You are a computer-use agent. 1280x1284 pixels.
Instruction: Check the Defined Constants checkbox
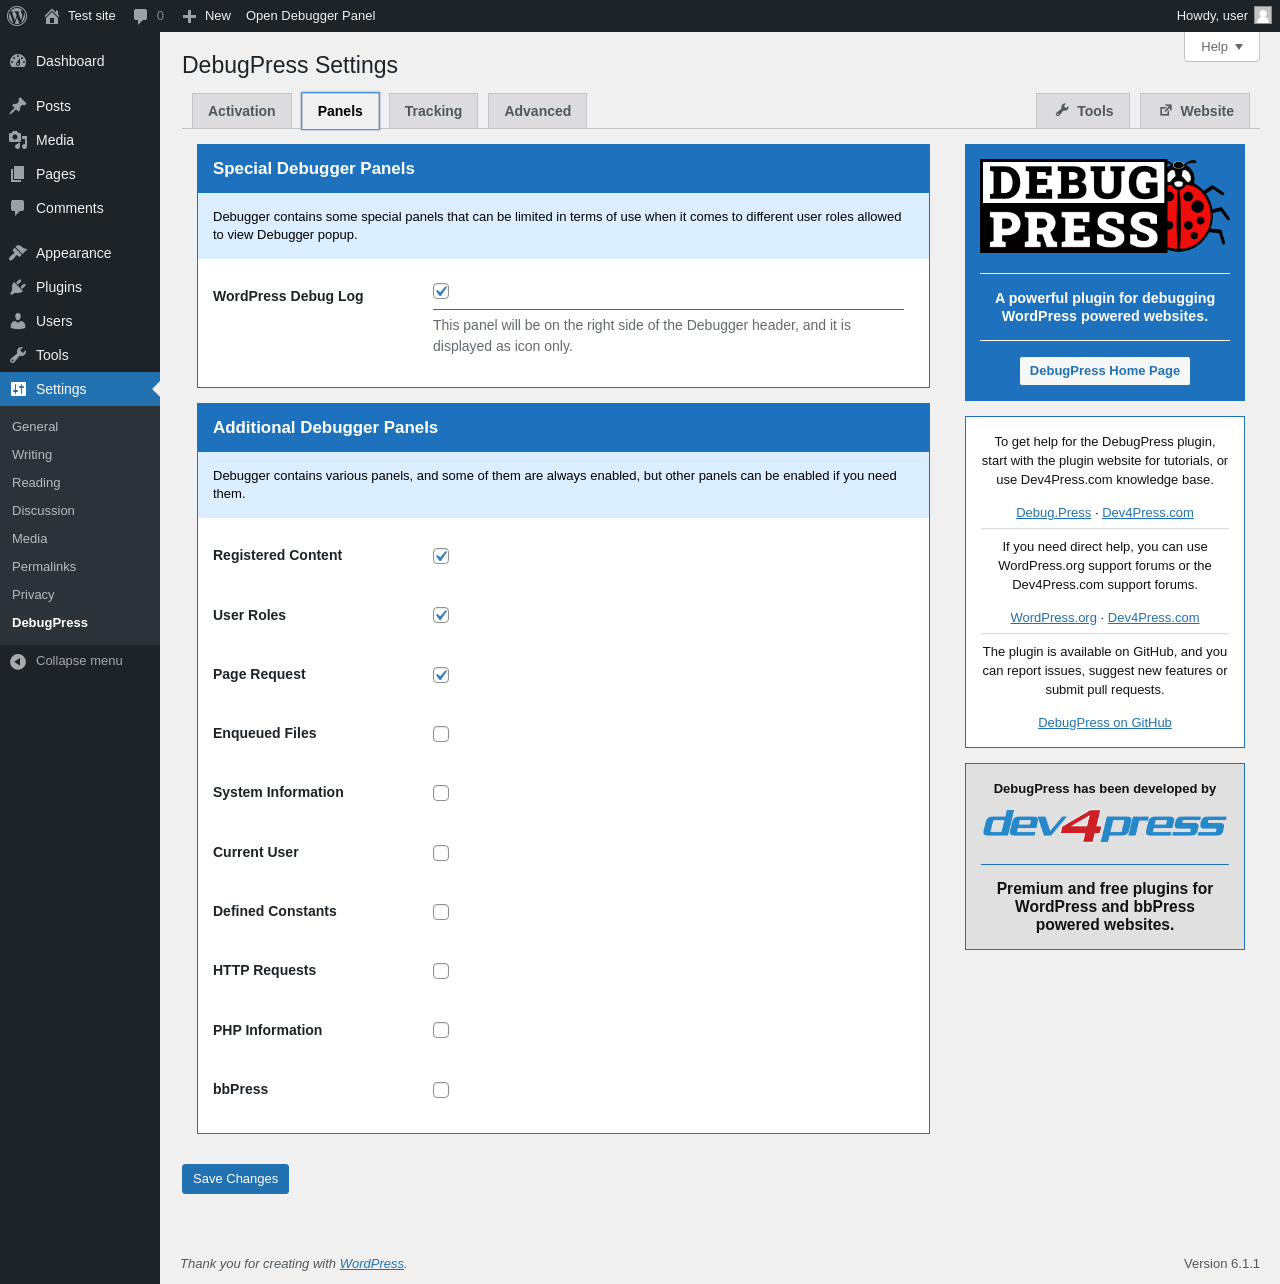tap(441, 912)
